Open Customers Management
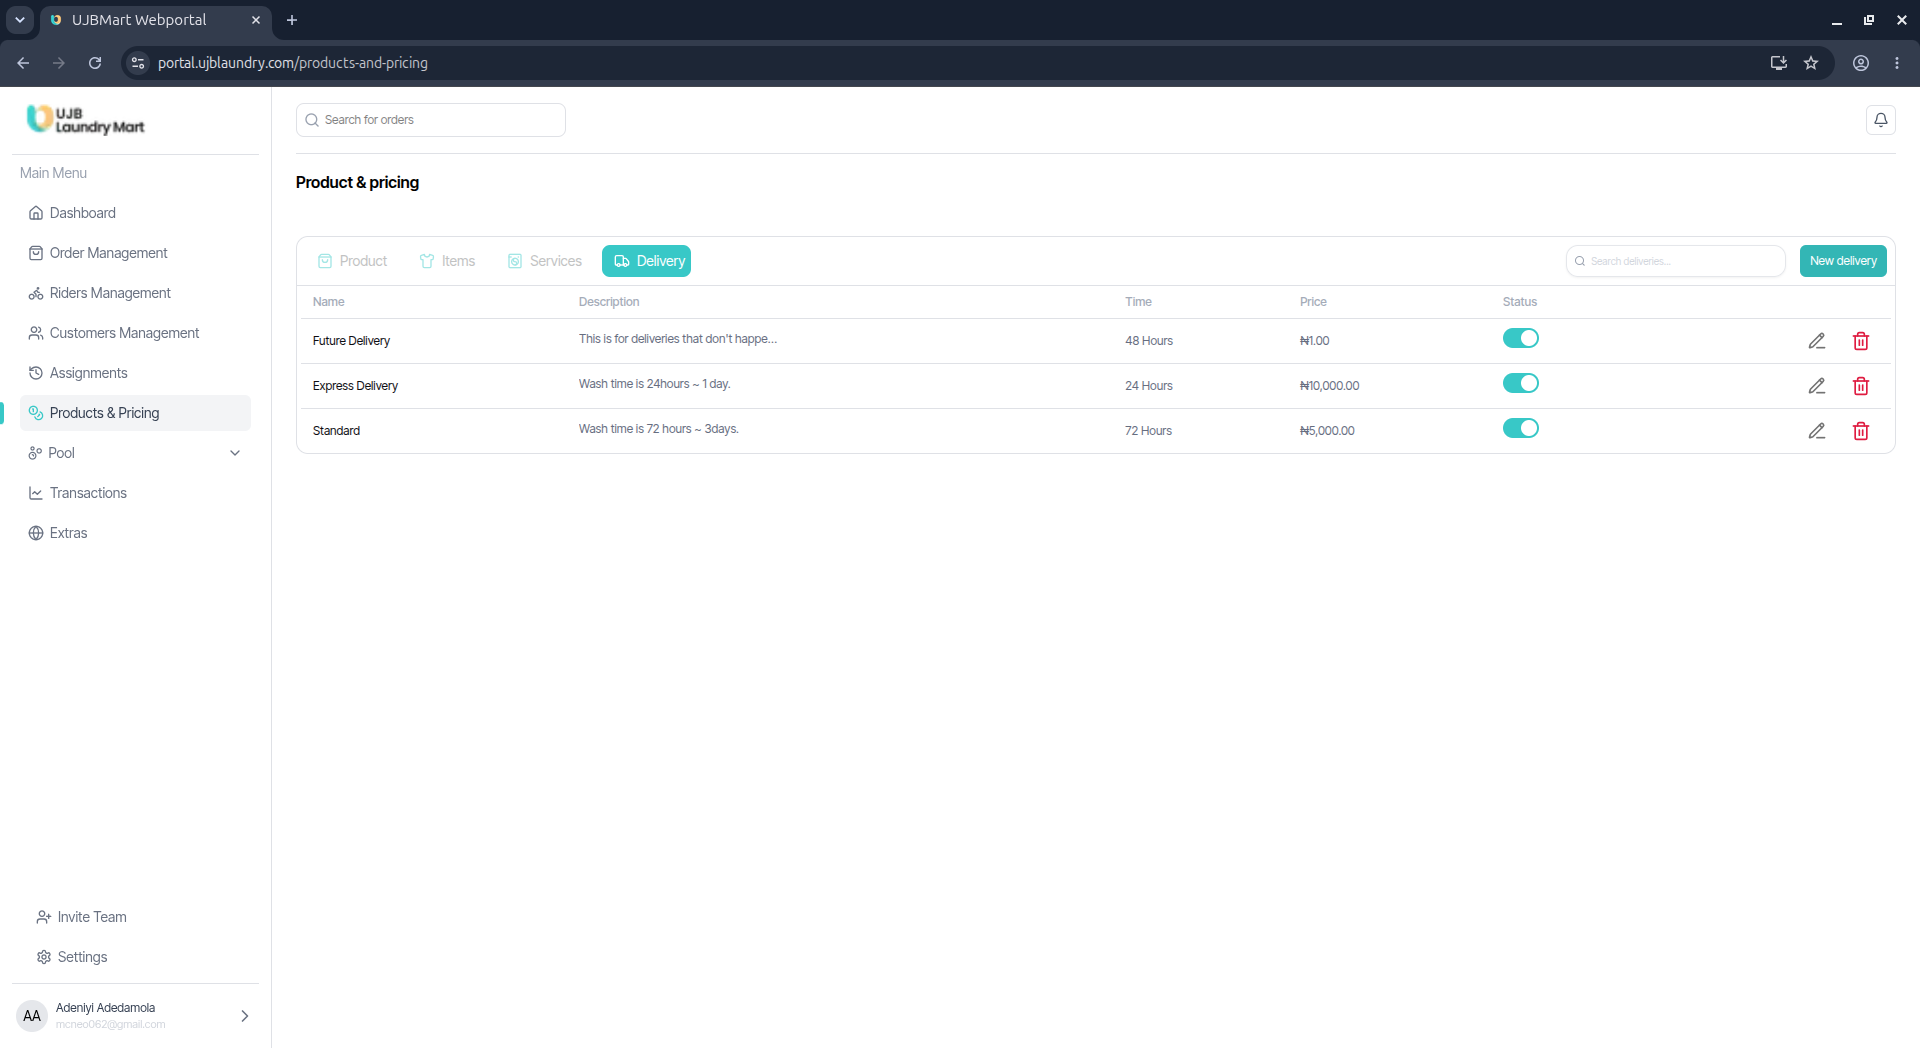 tap(135, 333)
